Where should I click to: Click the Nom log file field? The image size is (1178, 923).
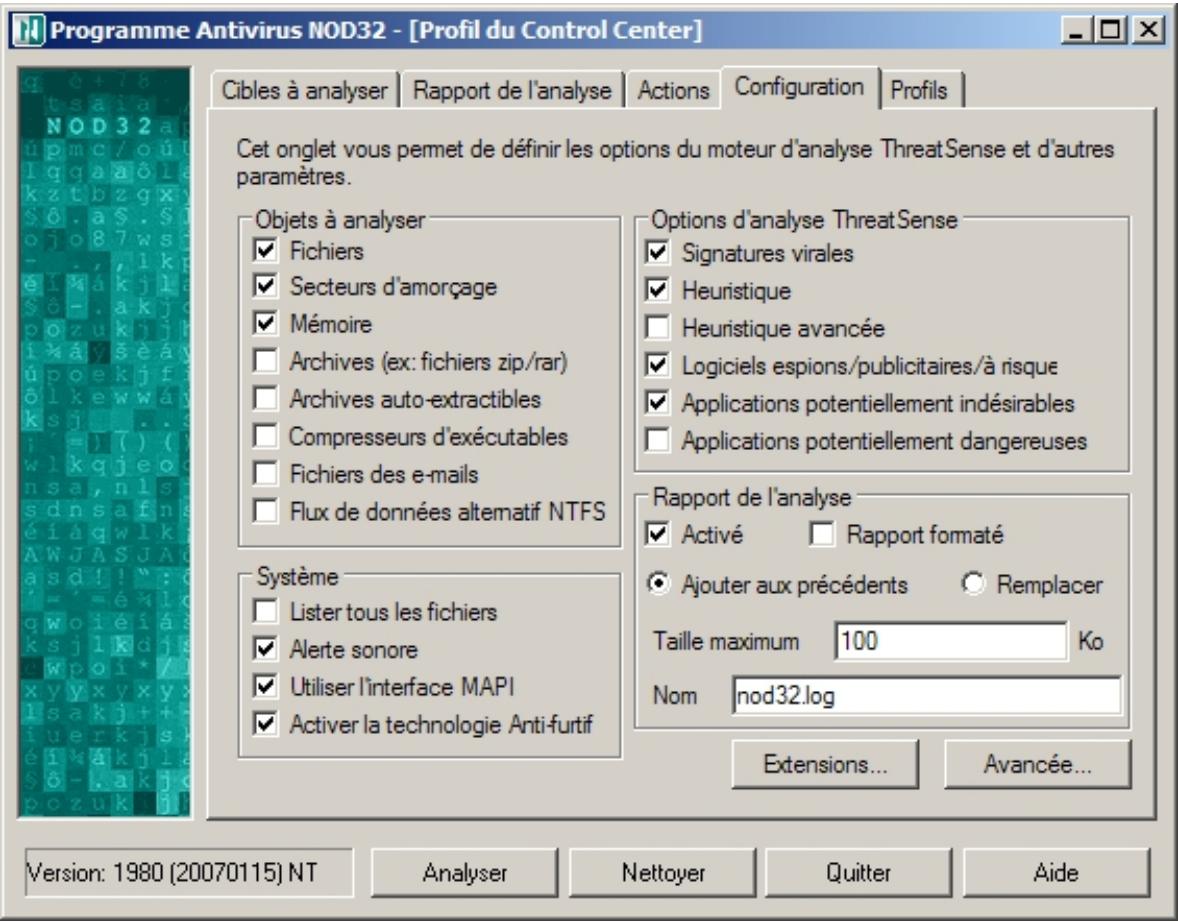click(x=927, y=695)
